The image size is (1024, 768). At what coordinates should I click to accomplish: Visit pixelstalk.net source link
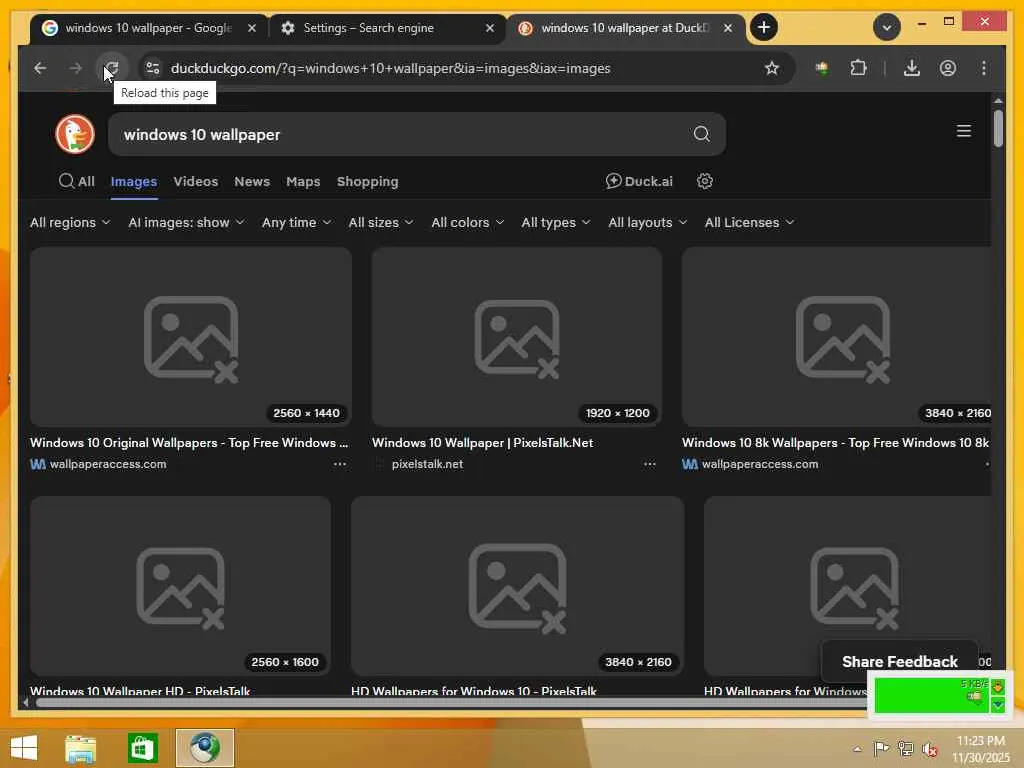(x=427, y=464)
